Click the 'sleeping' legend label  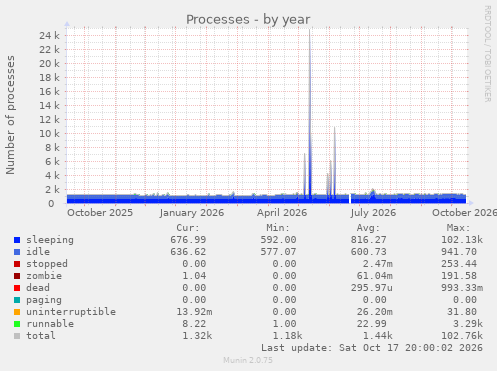coord(50,240)
